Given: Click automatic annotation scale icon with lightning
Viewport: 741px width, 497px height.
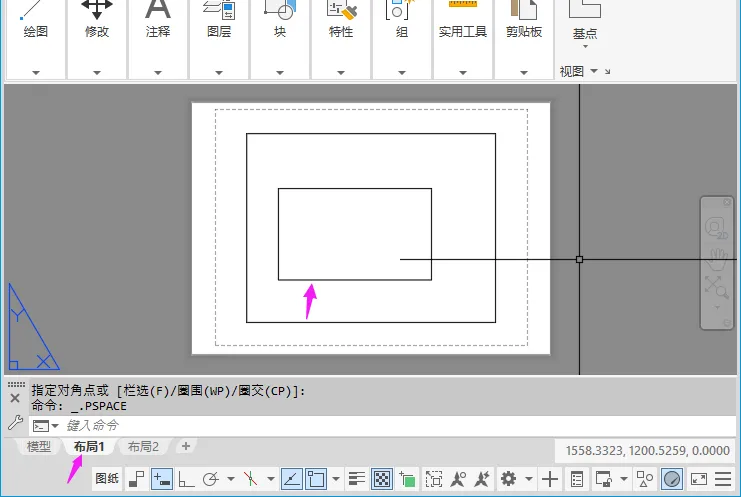Looking at the screenshot, I should point(482,479).
